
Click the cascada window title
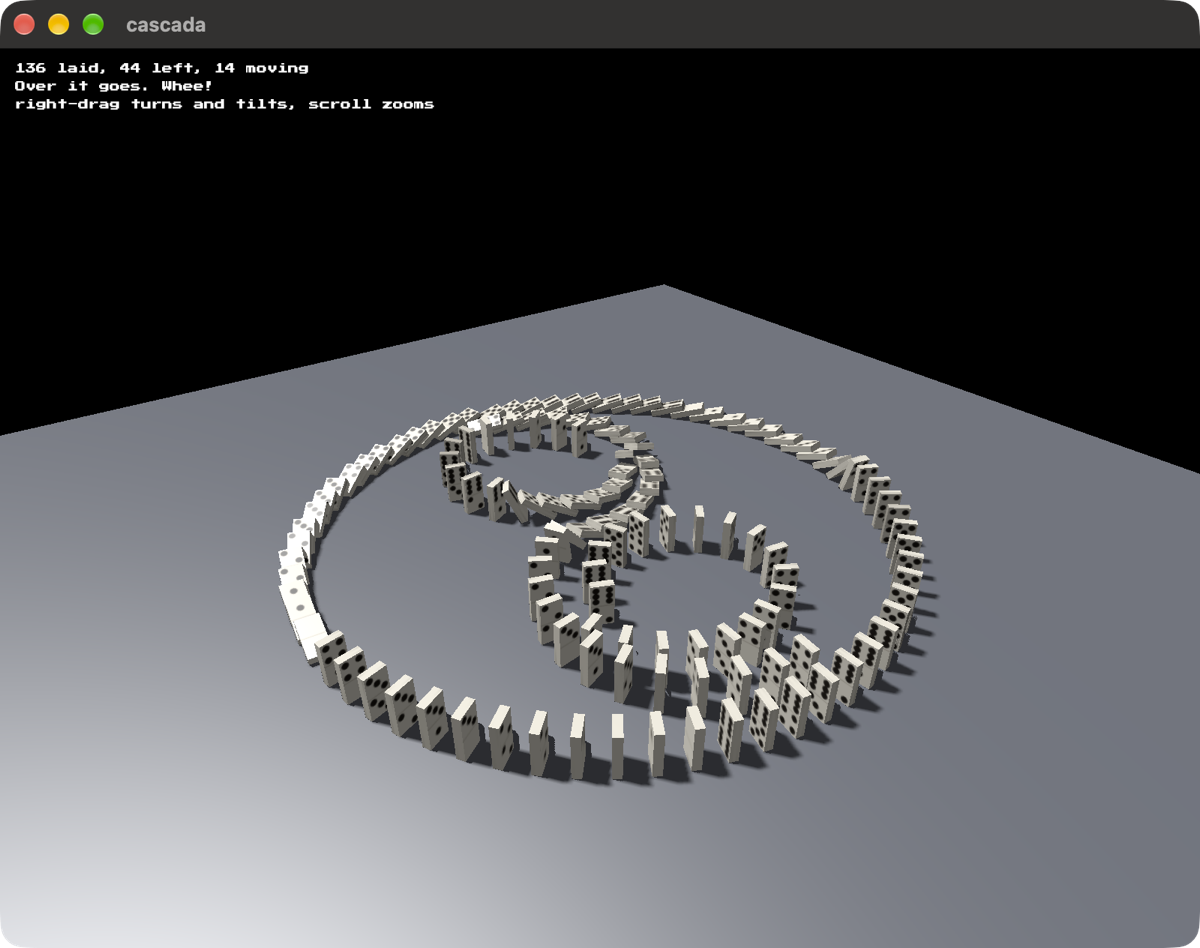click(x=166, y=25)
